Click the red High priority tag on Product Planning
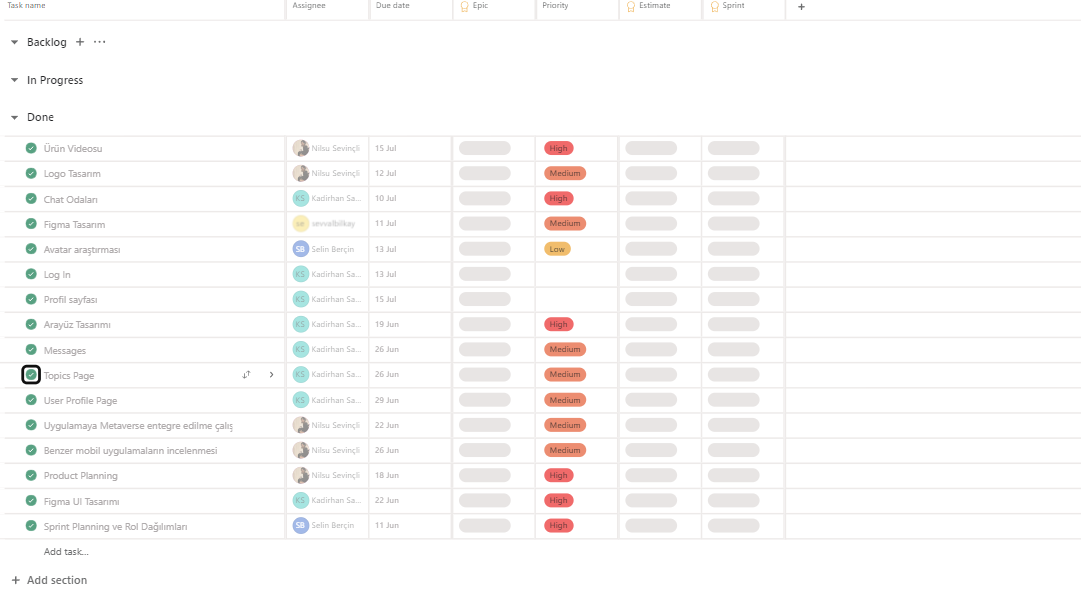 point(558,475)
